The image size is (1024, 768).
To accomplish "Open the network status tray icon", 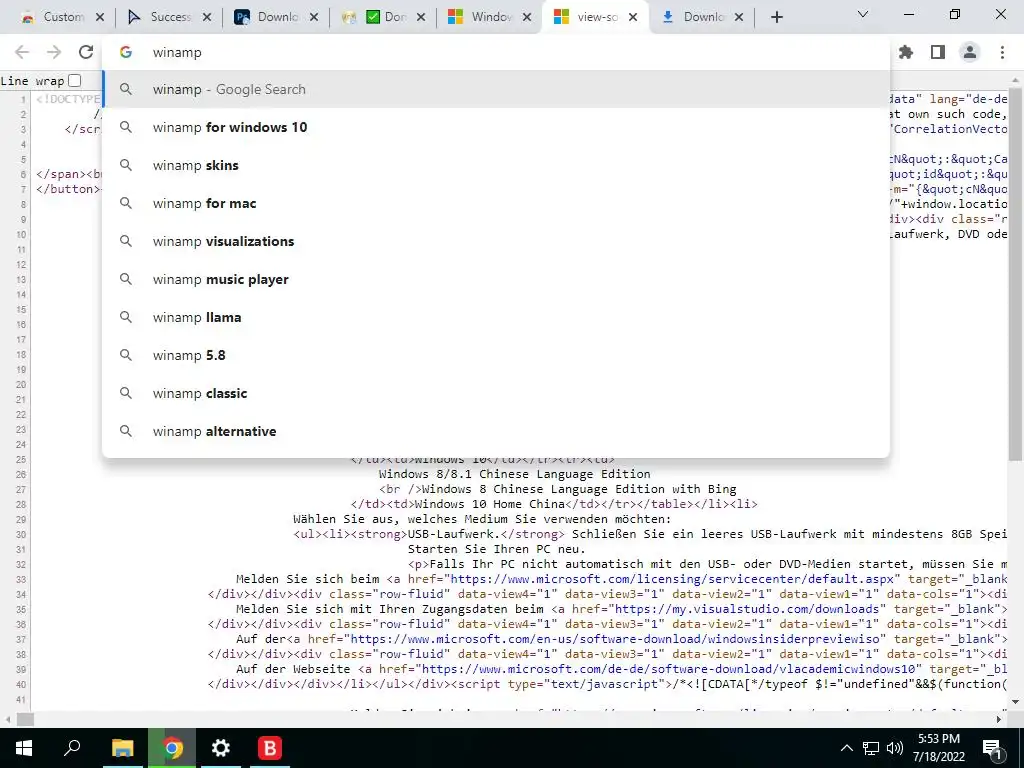I will [x=871, y=748].
